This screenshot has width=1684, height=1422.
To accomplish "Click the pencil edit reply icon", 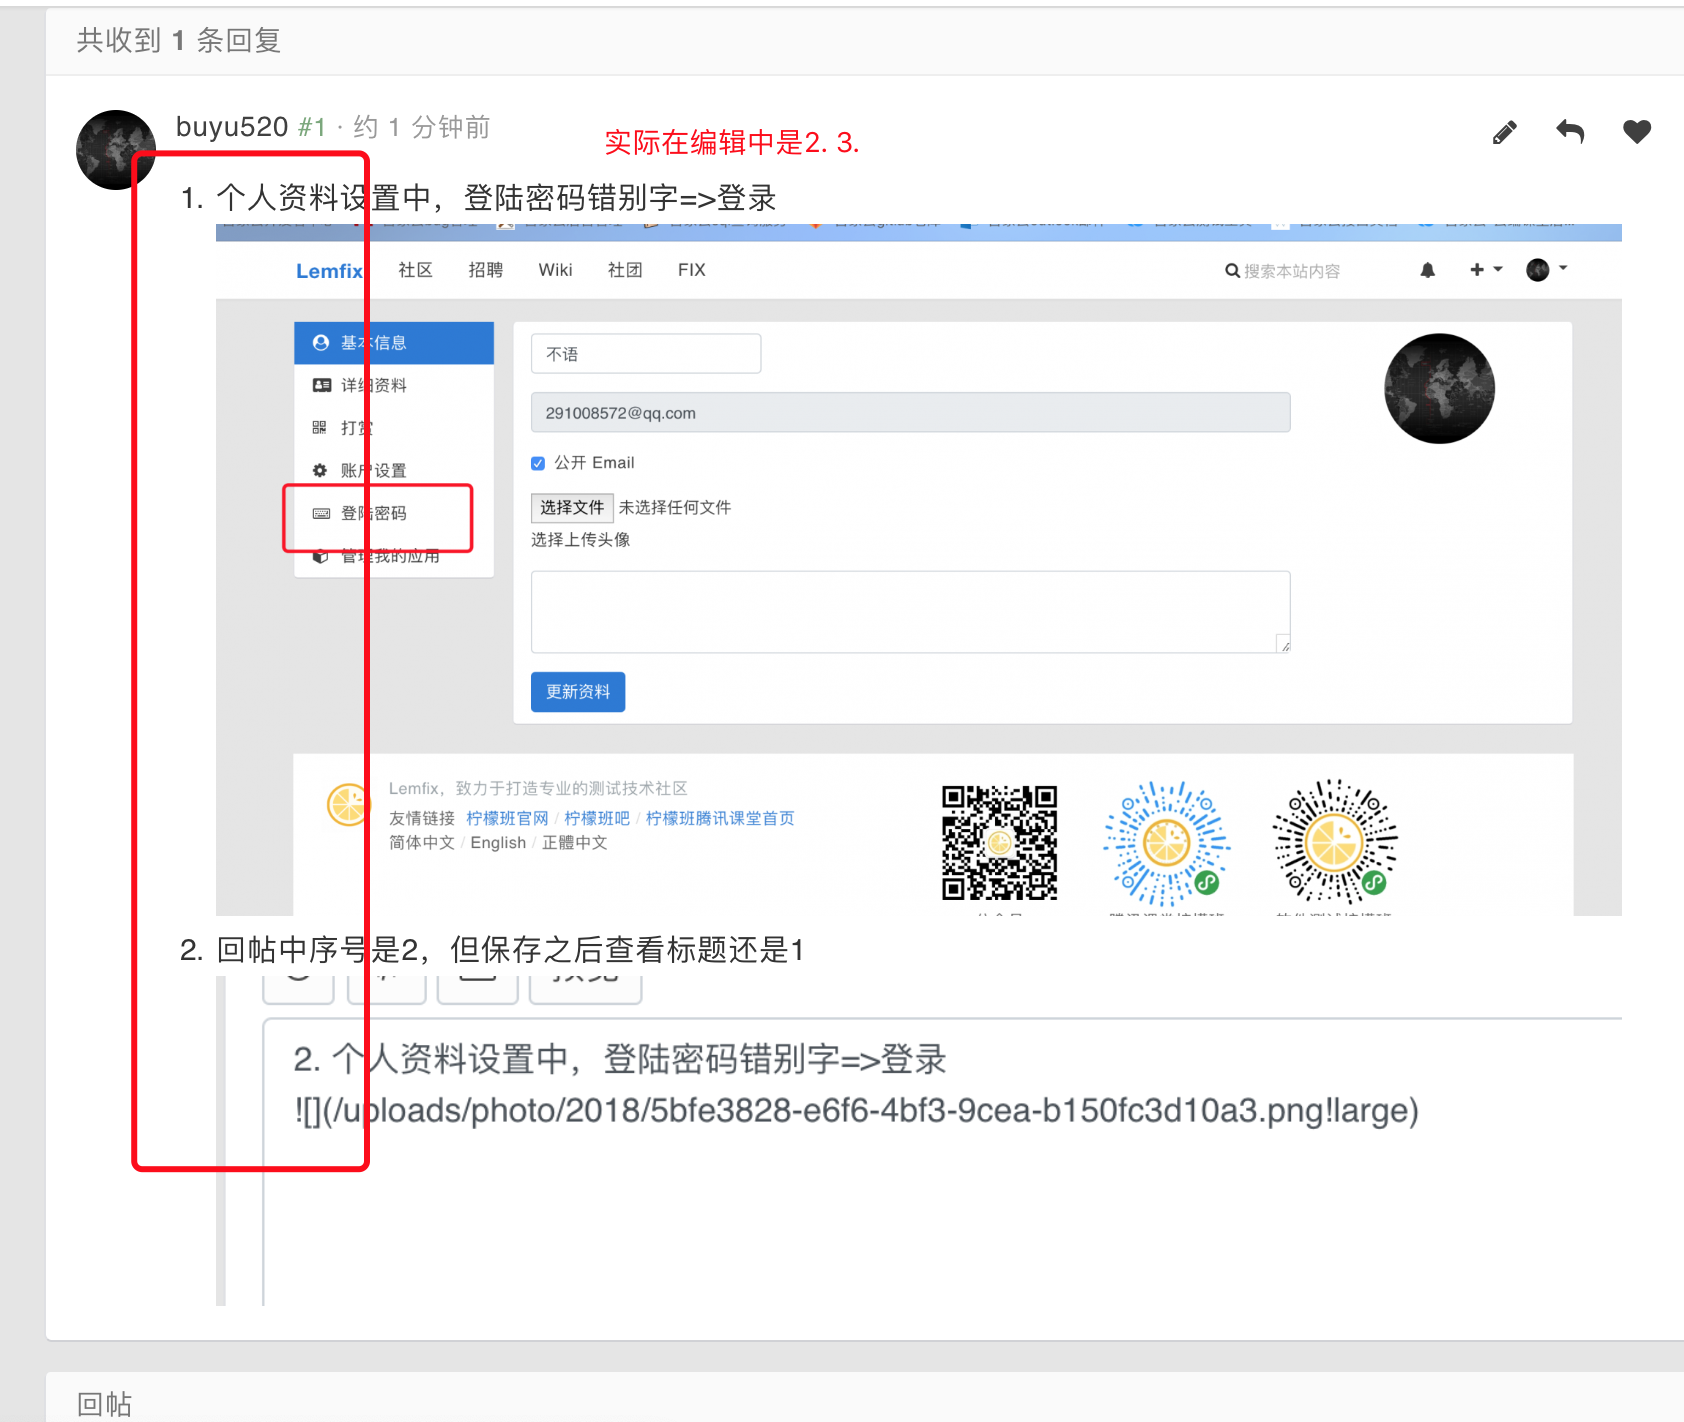I will pos(1504,132).
